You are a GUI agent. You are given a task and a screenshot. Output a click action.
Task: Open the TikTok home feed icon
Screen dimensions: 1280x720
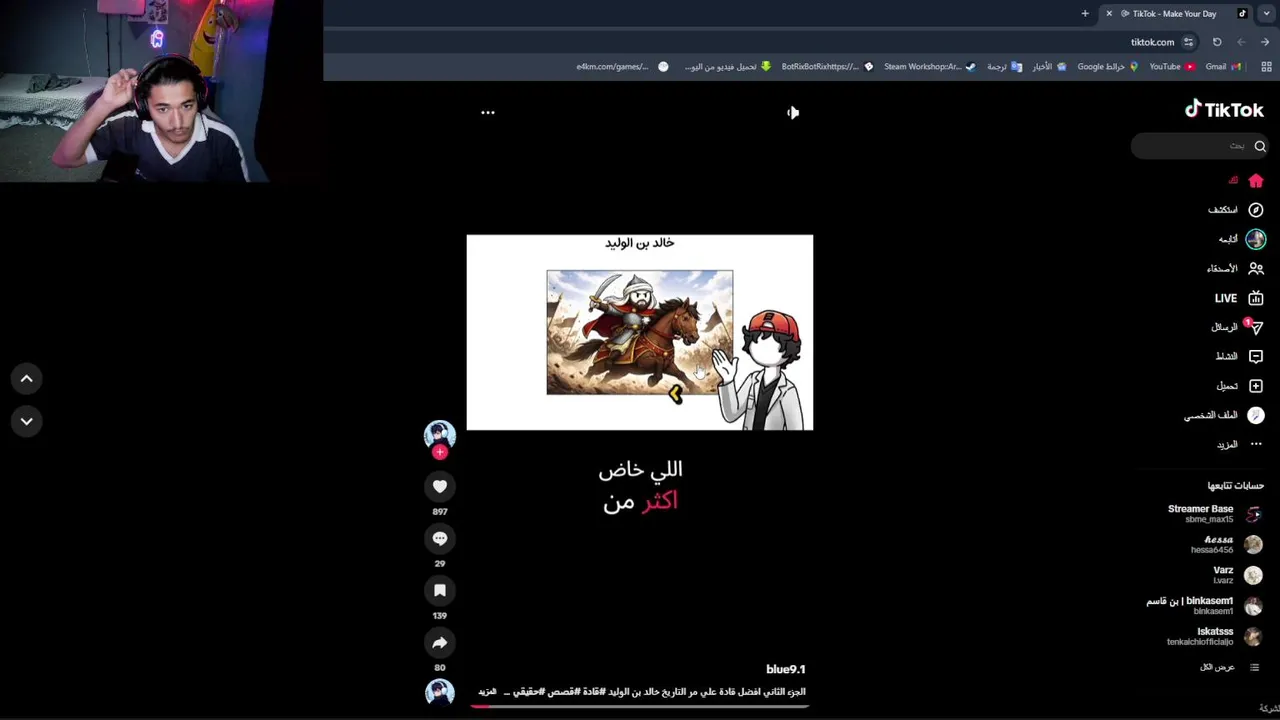tap(1256, 181)
